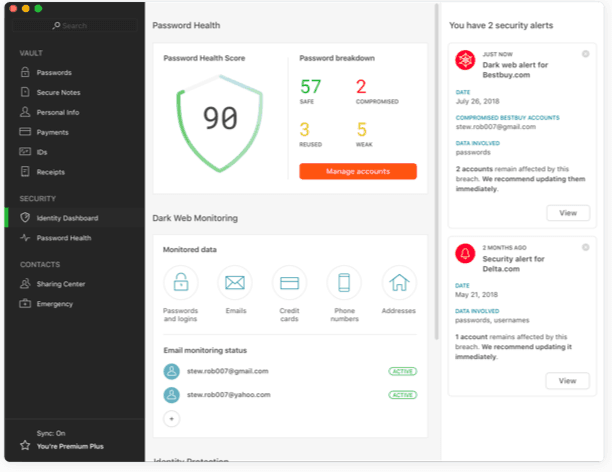Open Password Health in sidebar
612x472 pixels.
[x=63, y=238]
